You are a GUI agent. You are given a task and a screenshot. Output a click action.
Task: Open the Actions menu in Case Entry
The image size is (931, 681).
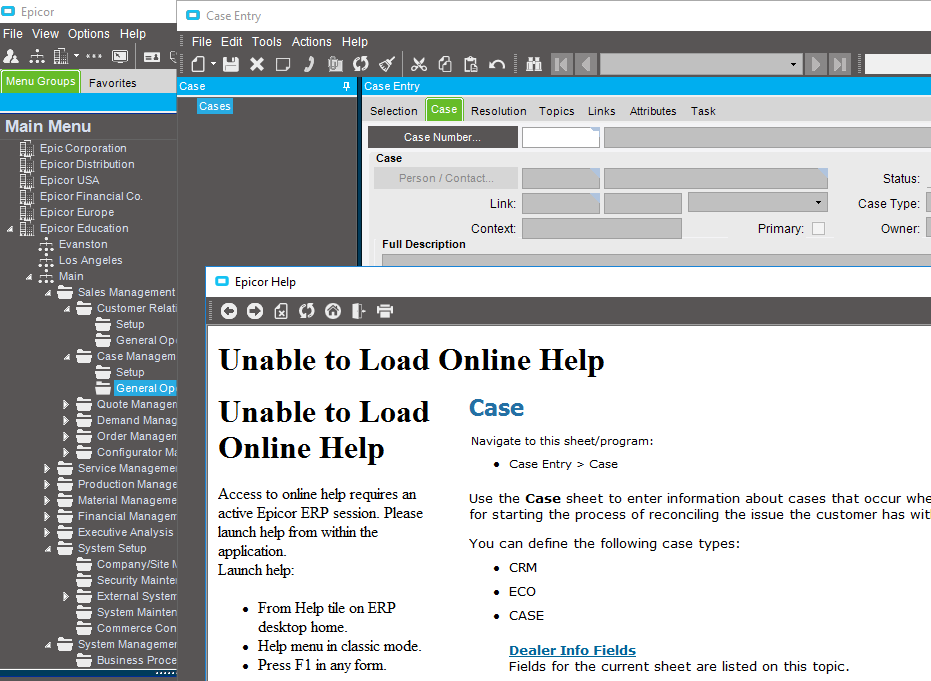(312, 42)
